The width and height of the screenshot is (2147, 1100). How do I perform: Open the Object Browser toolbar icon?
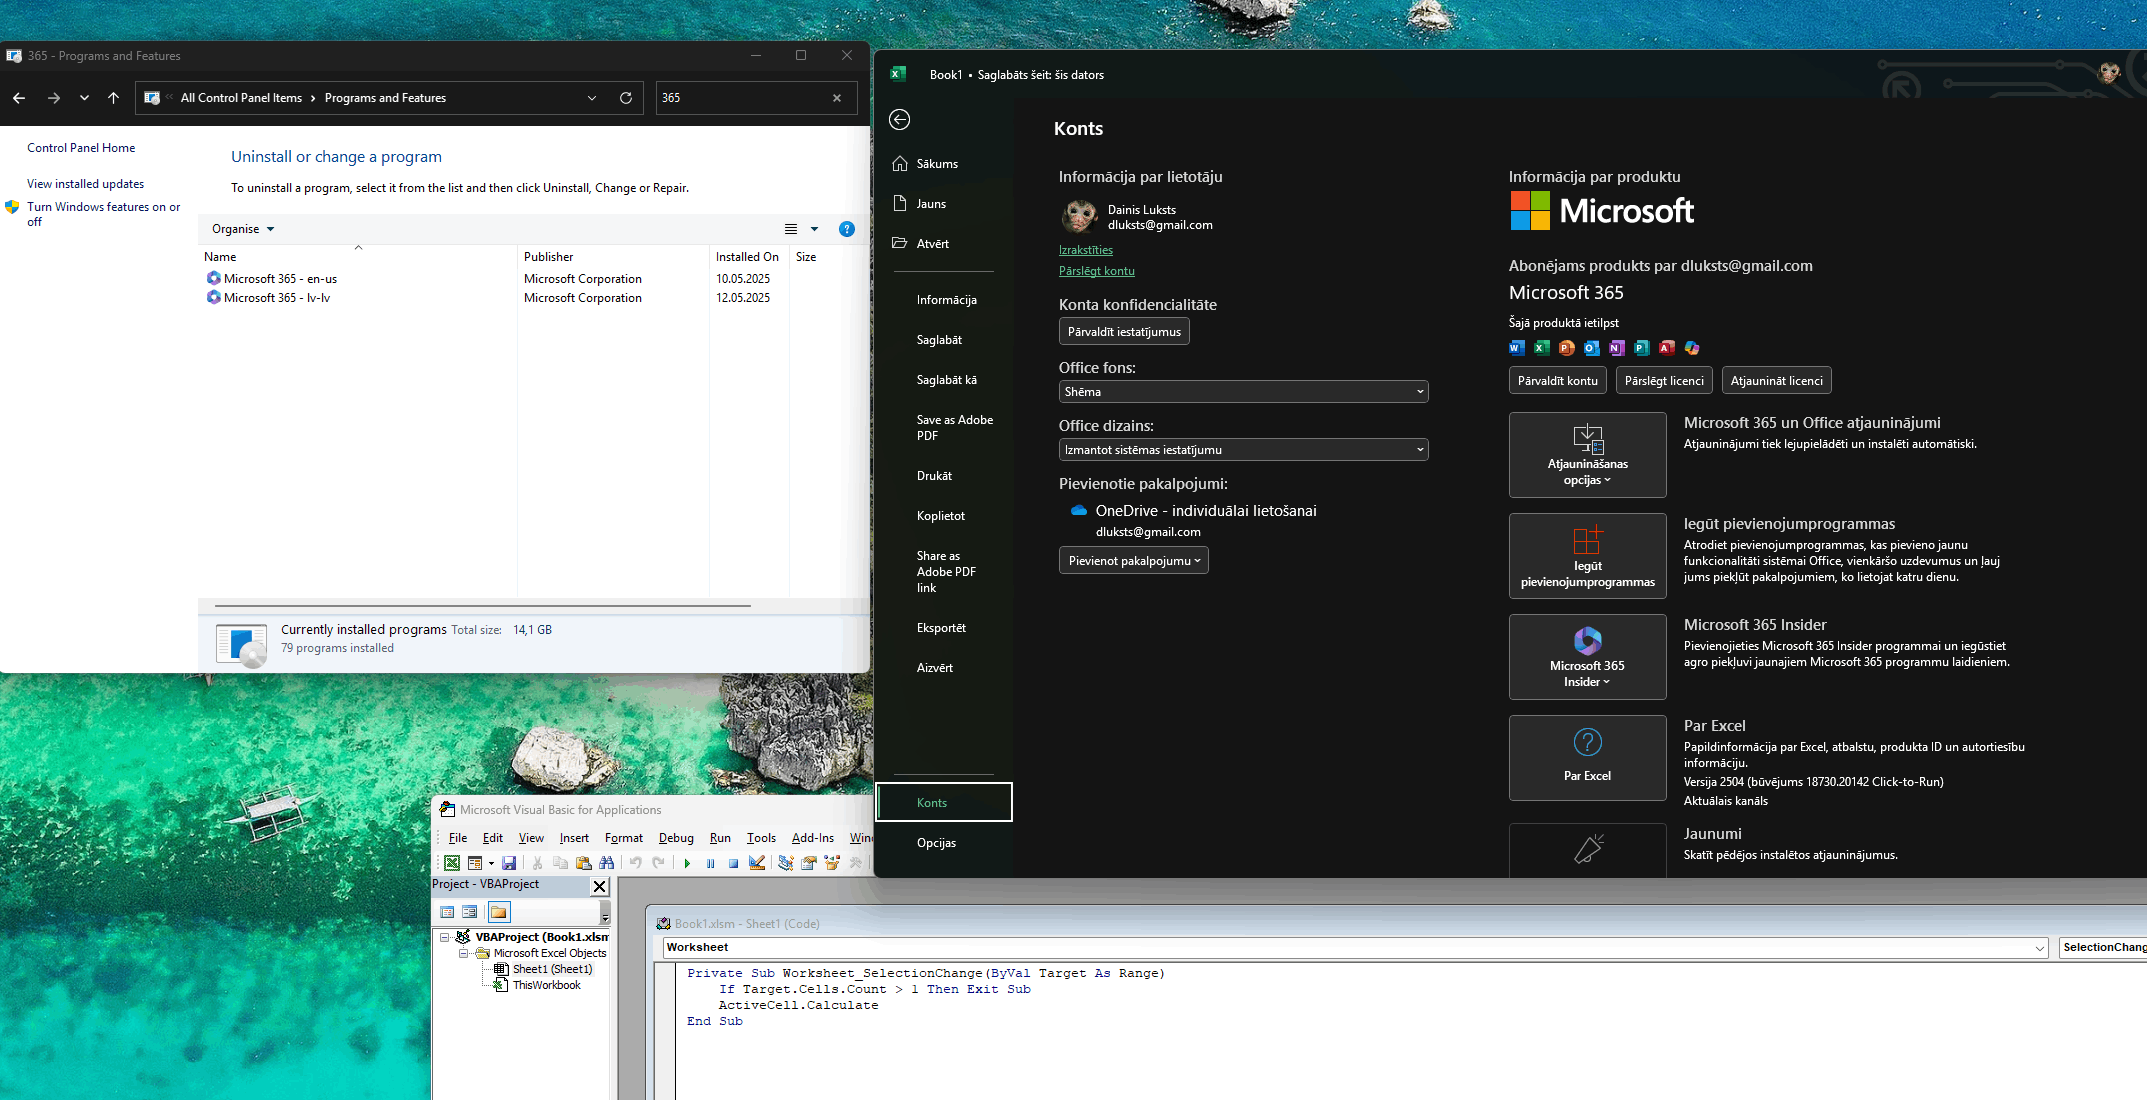[832, 863]
